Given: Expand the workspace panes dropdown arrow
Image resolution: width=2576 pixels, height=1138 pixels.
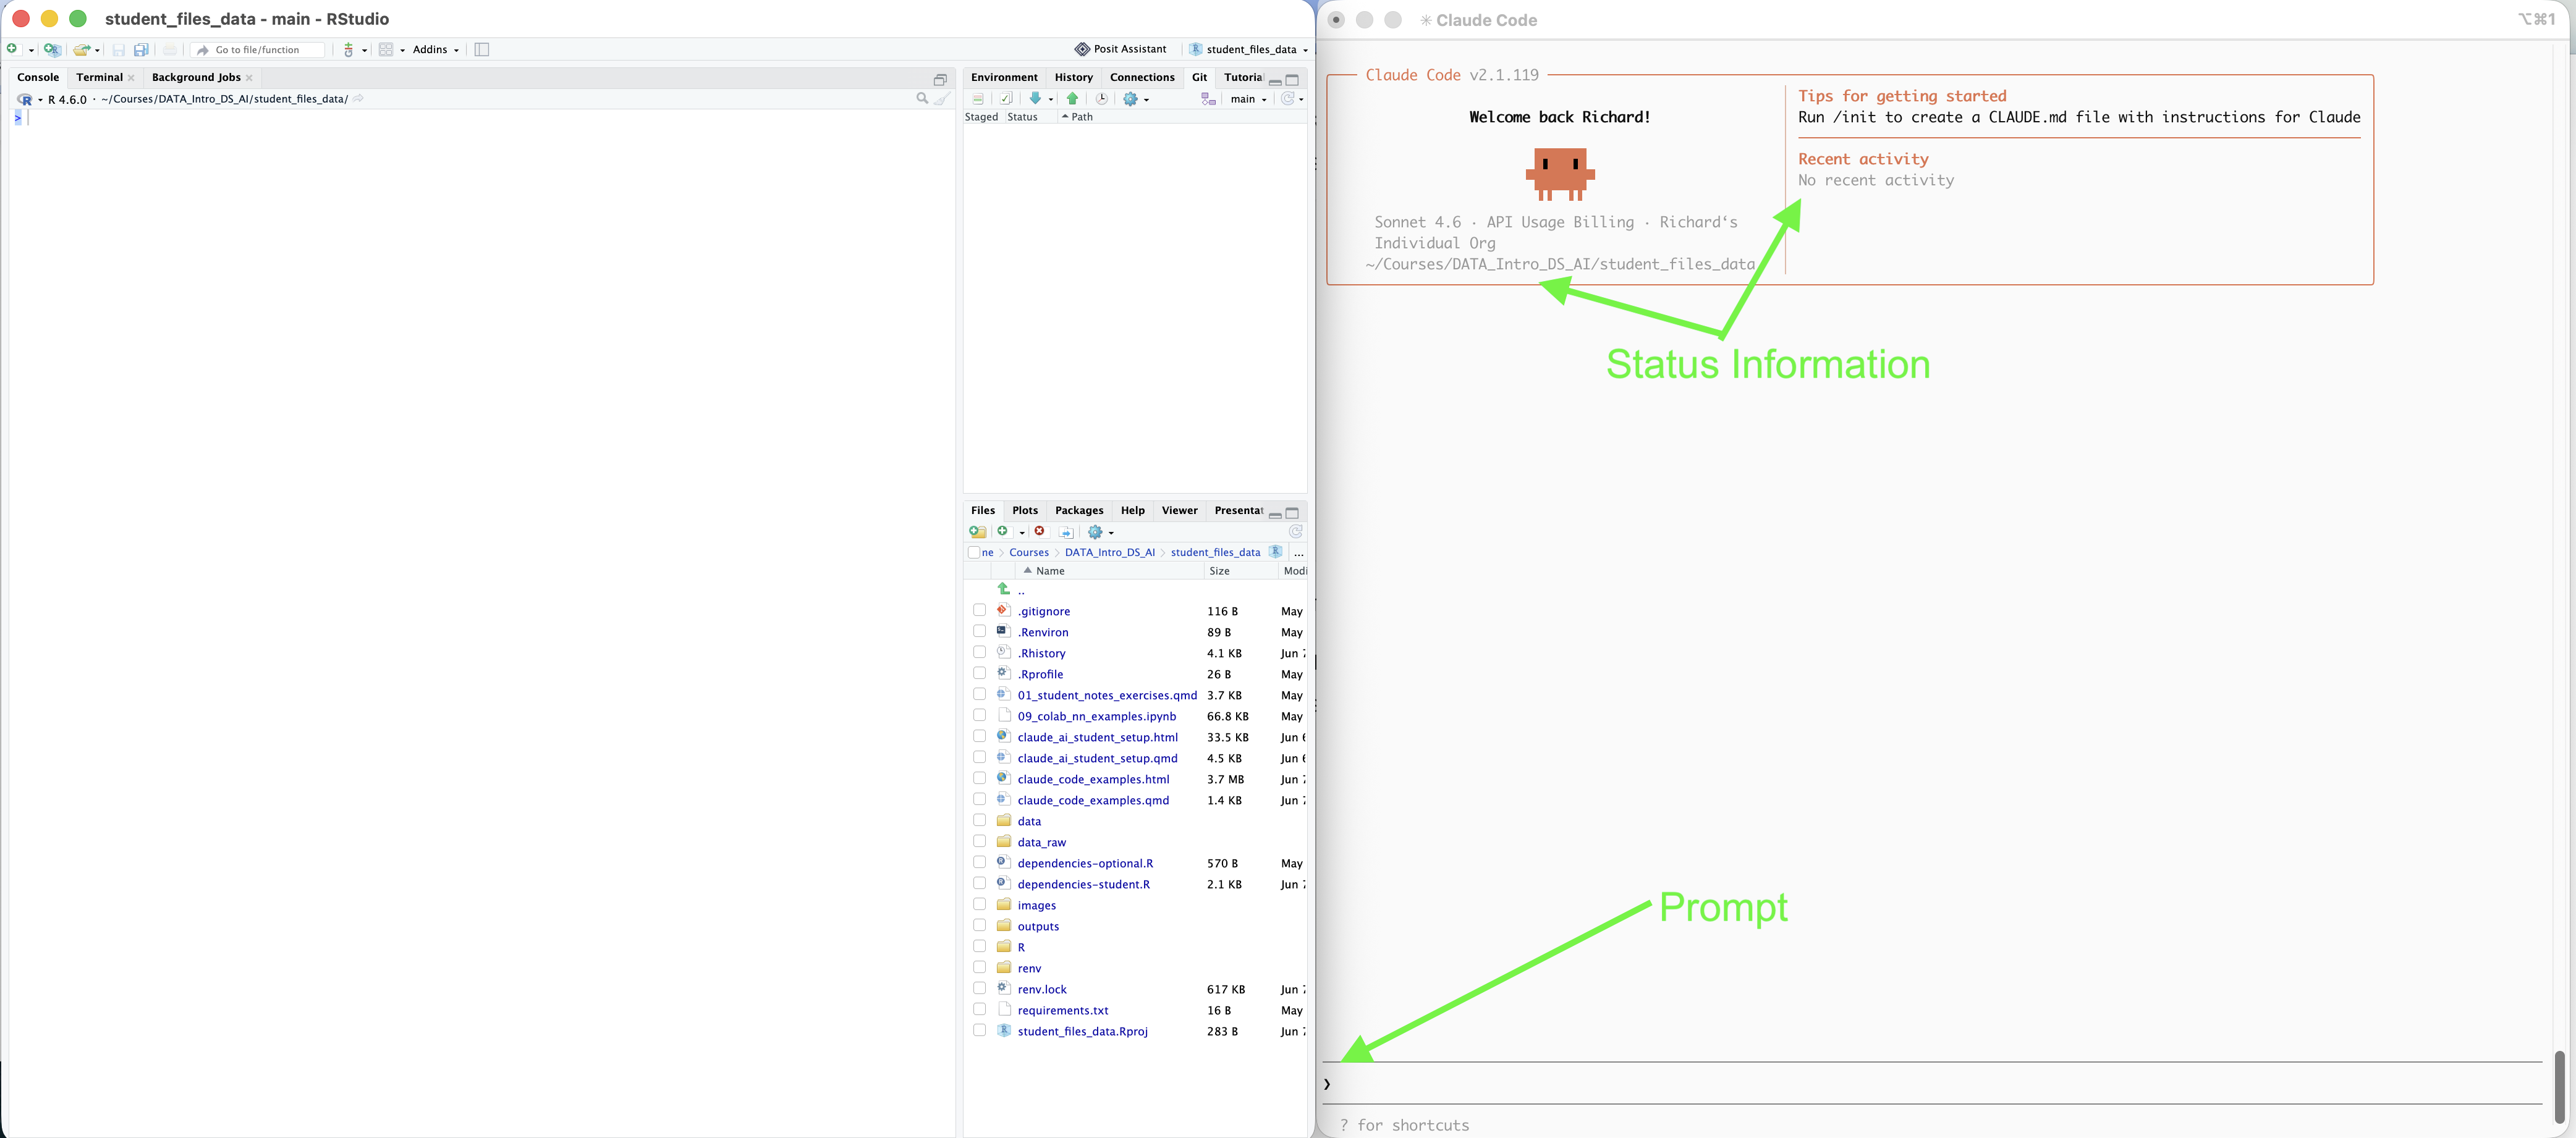Looking at the screenshot, I should pos(402,50).
